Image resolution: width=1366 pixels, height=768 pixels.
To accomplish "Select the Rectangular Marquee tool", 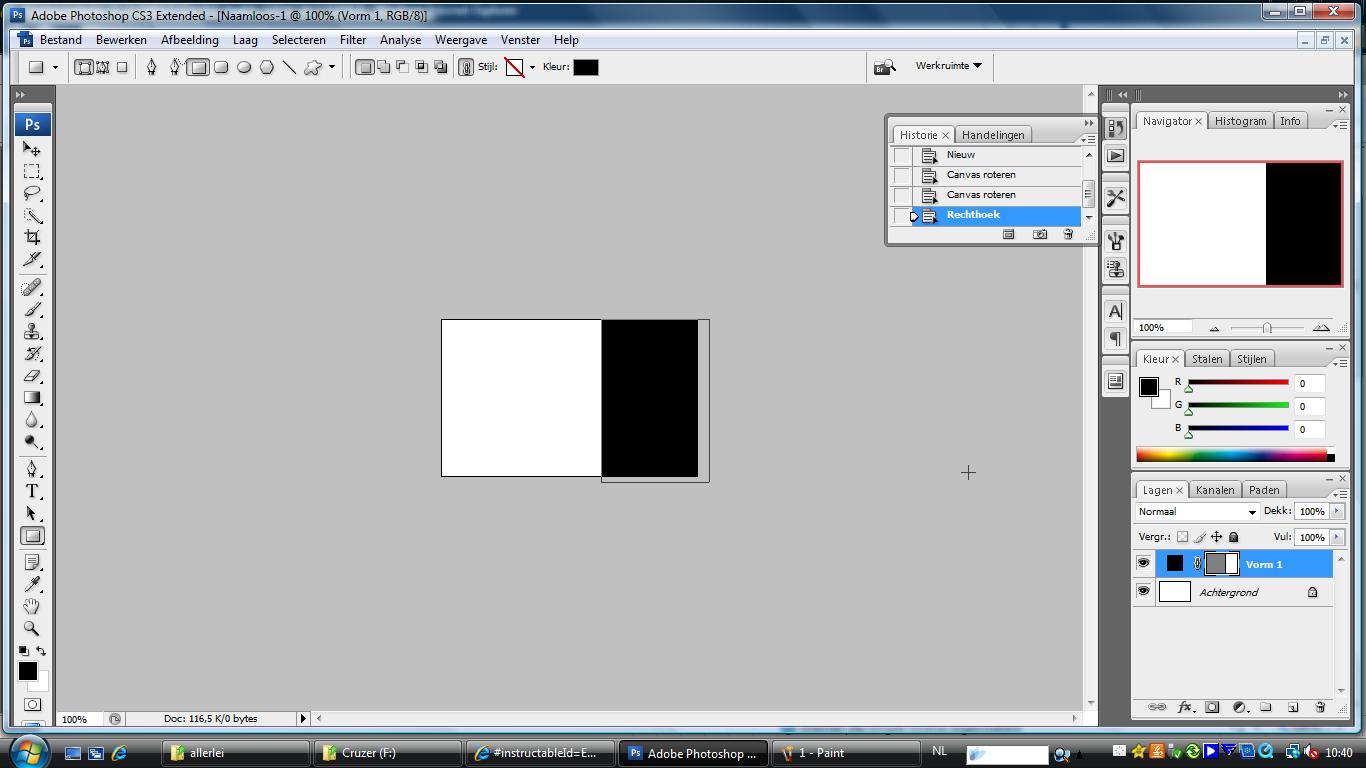I will (32, 171).
